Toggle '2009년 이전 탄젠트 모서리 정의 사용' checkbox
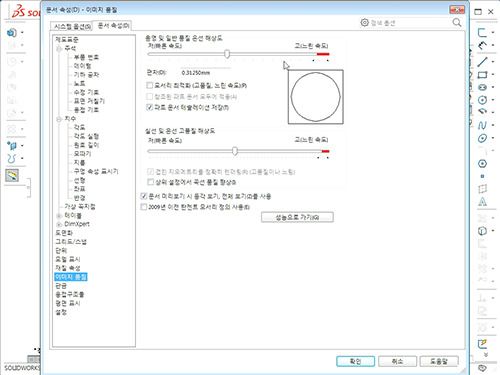The image size is (500, 375). pos(144,207)
